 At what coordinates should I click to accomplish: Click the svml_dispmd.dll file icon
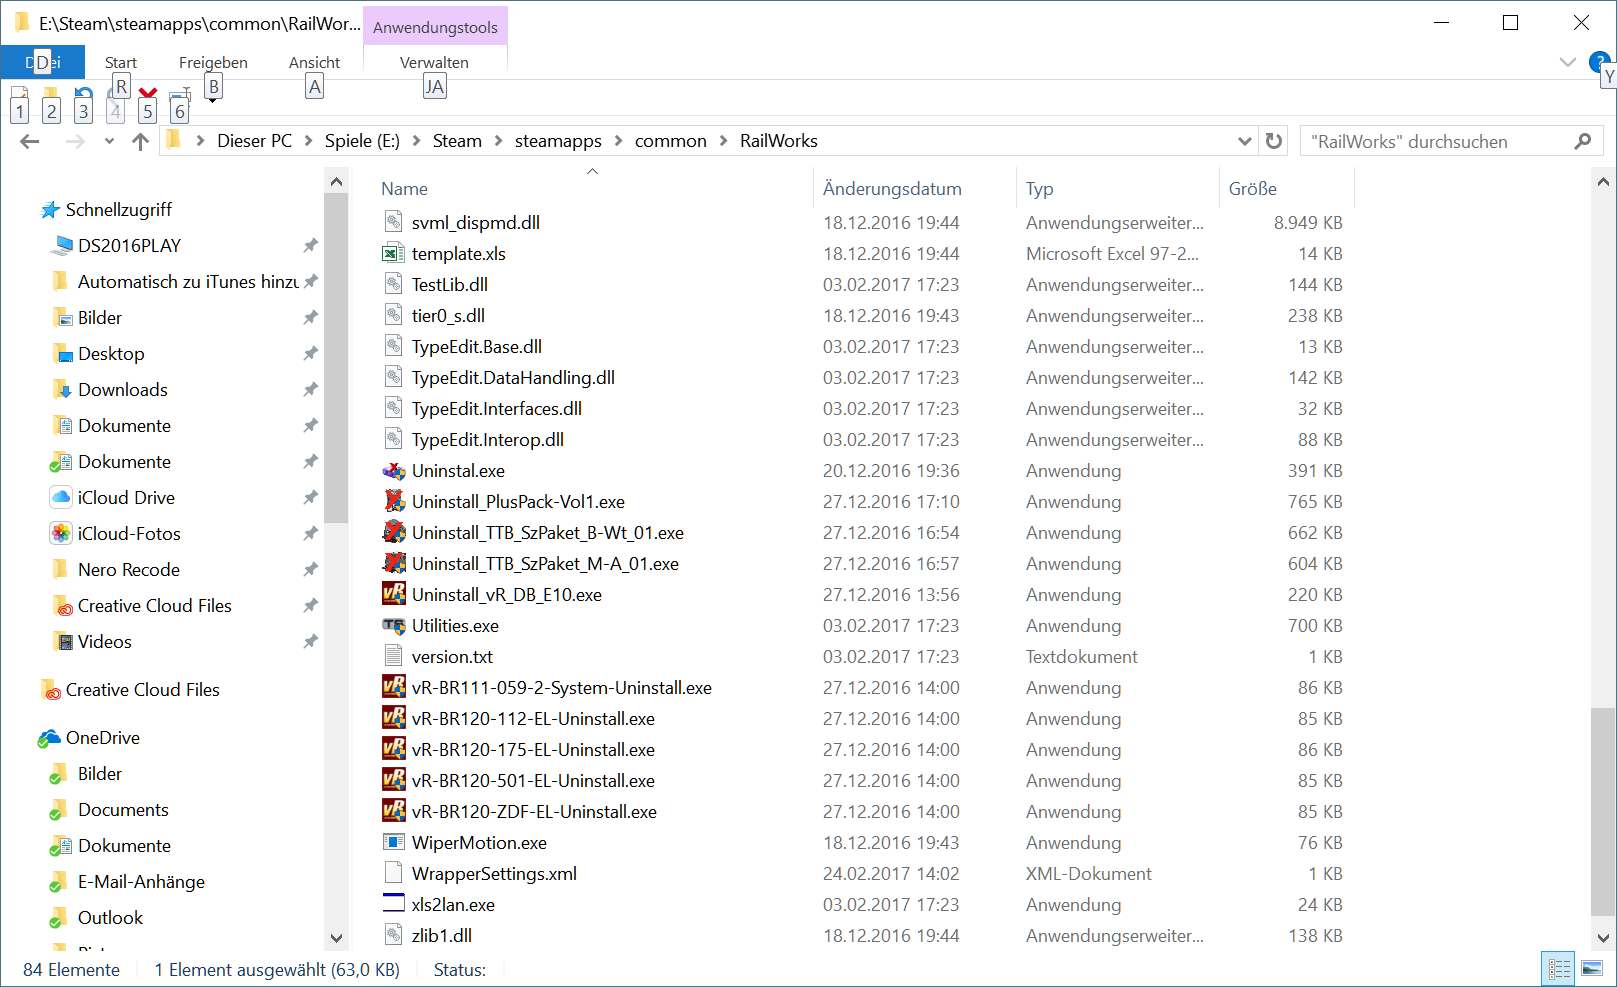click(x=394, y=222)
